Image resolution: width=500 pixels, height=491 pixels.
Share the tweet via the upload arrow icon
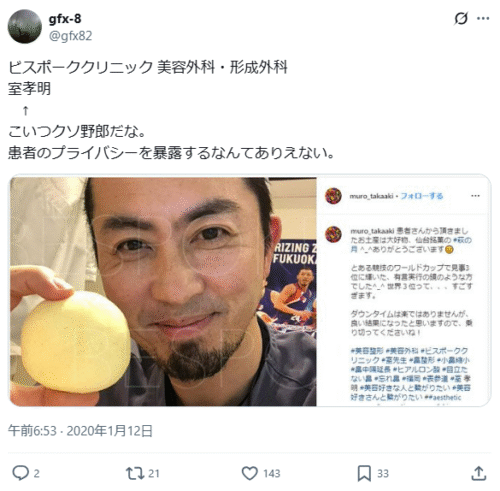coord(479,473)
